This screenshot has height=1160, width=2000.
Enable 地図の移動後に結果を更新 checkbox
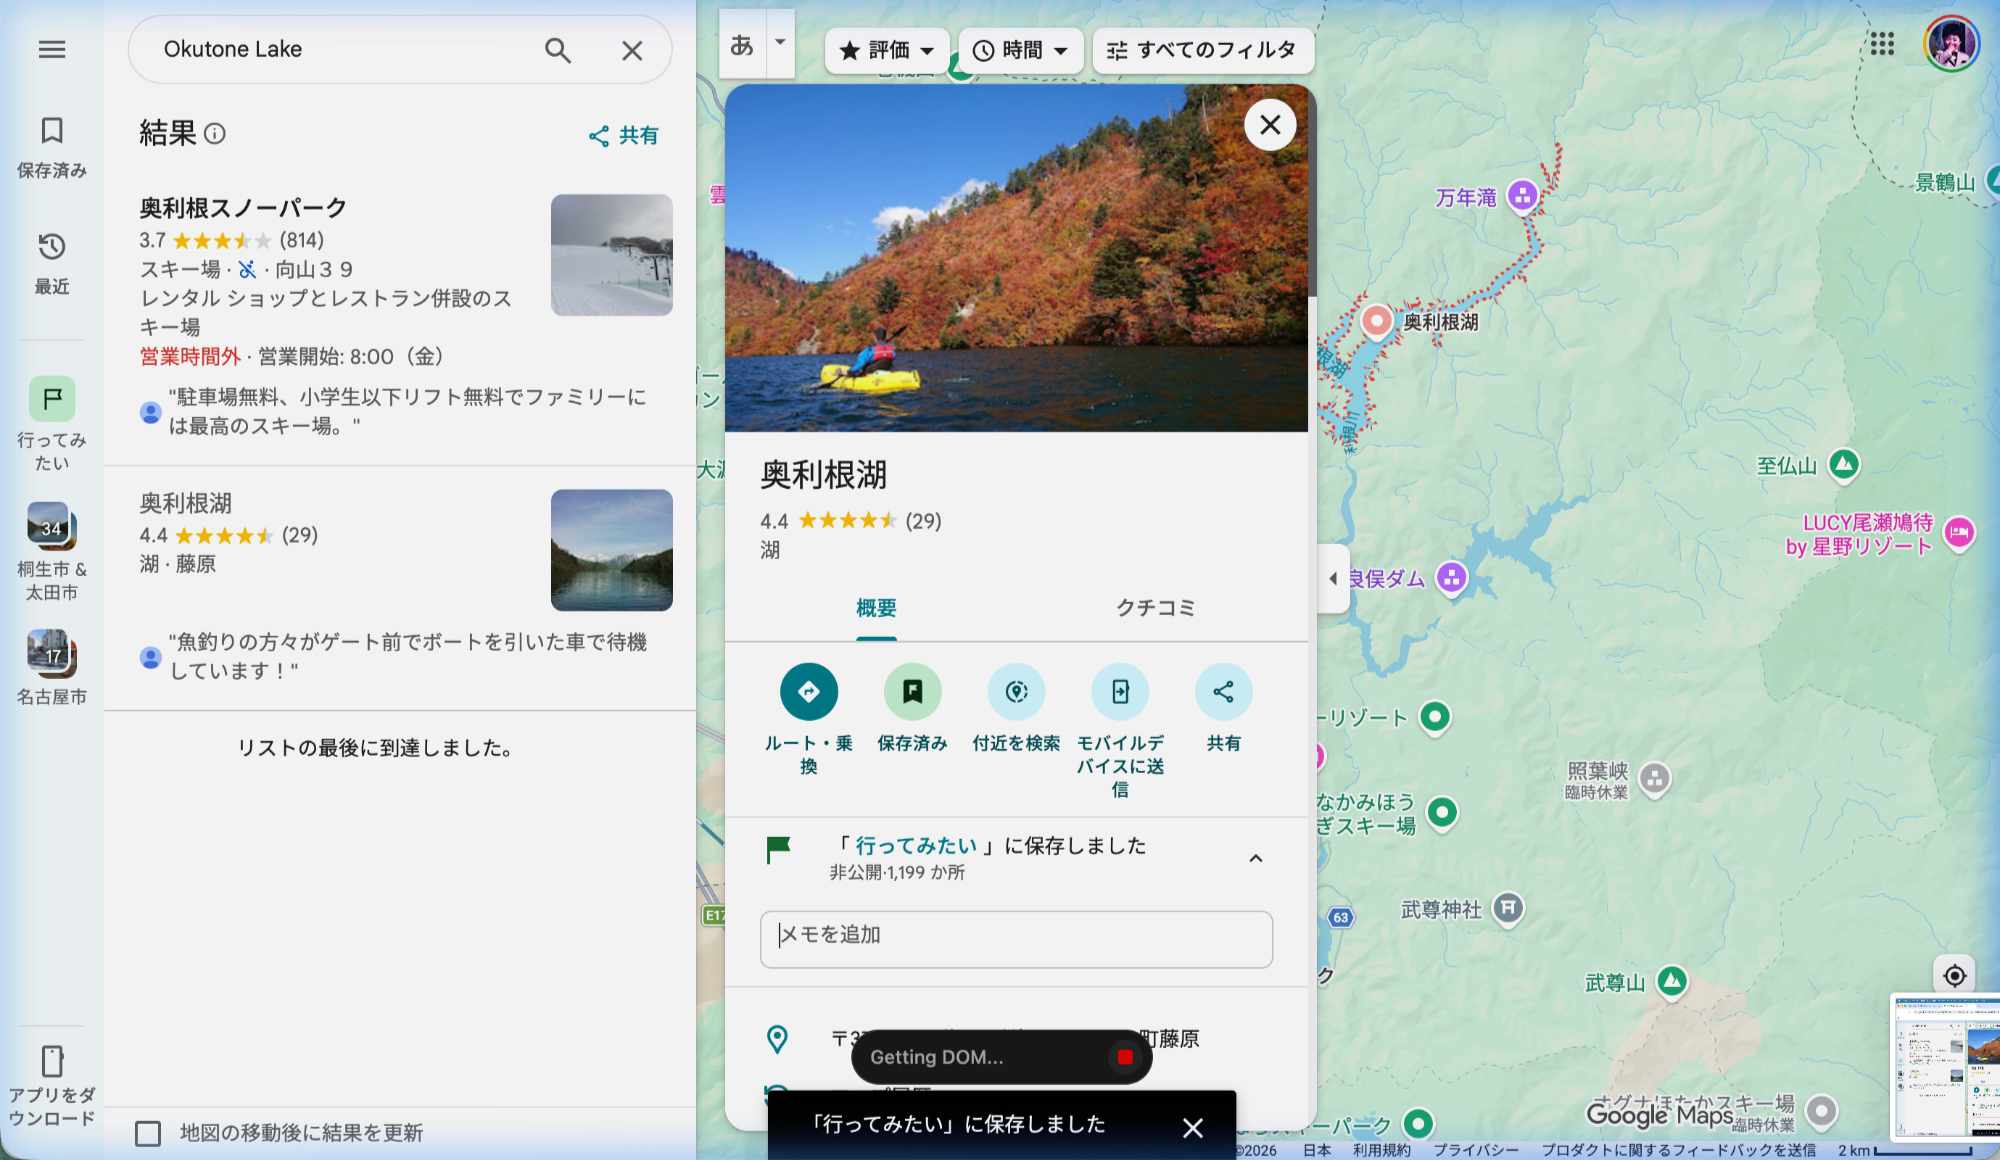click(x=148, y=1133)
